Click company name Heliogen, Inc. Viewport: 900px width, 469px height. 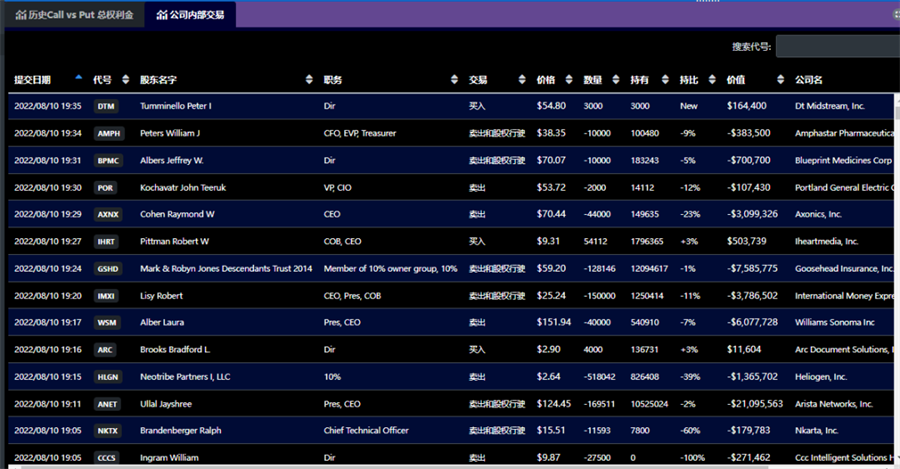(x=821, y=377)
